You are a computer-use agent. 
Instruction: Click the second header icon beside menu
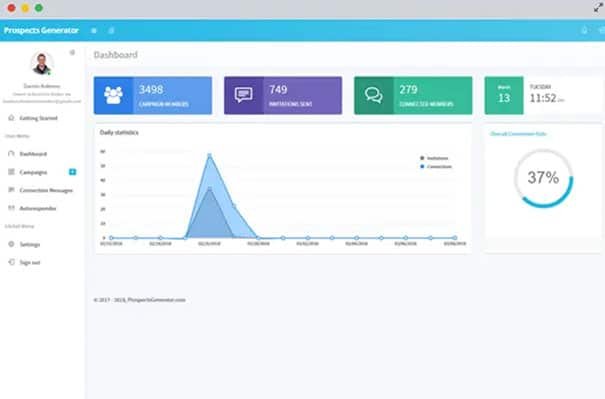[x=112, y=30]
